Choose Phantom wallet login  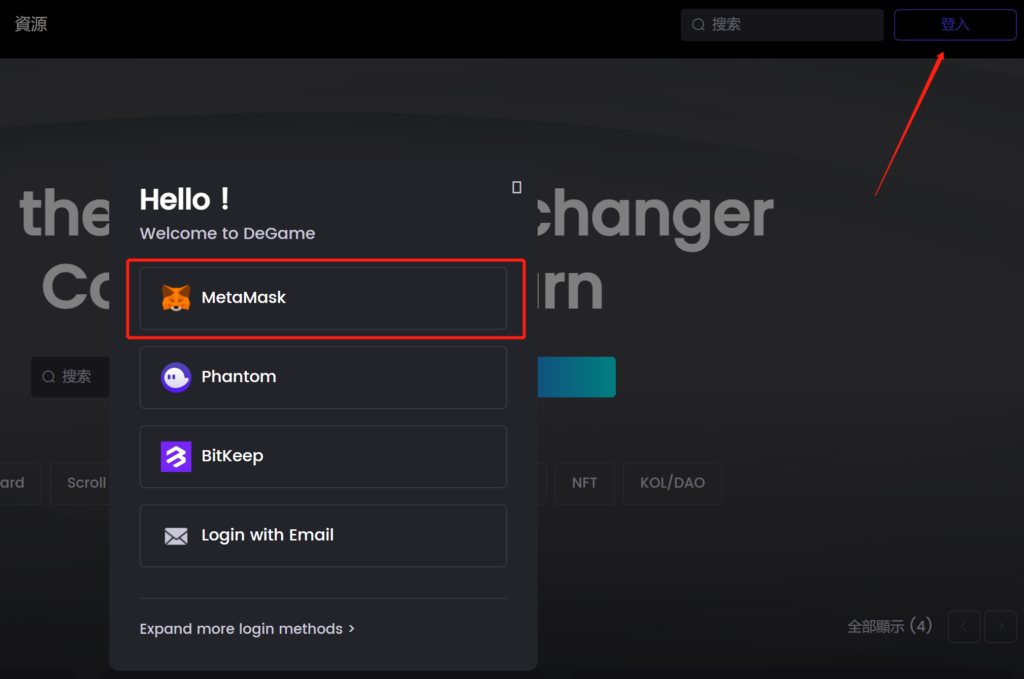pos(323,377)
